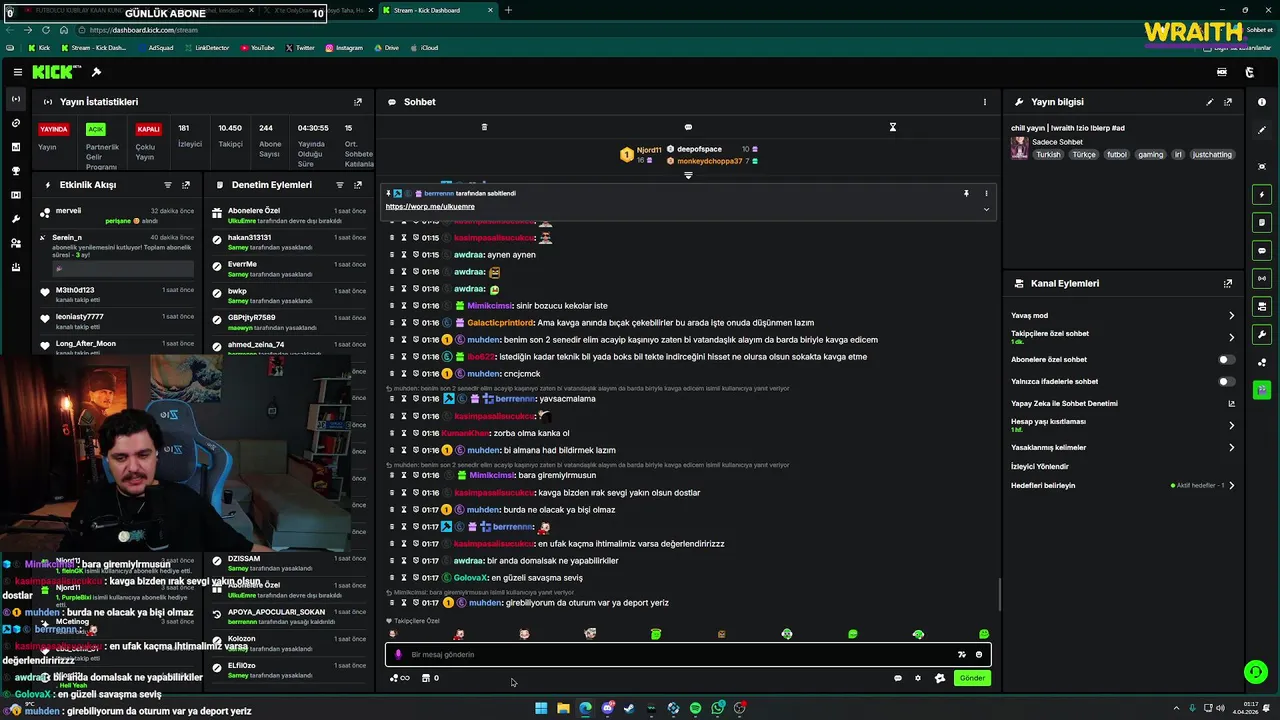Screen dimensions: 1280x720
Task: Open the wrench settings icon in left sidebar
Action: 15,219
